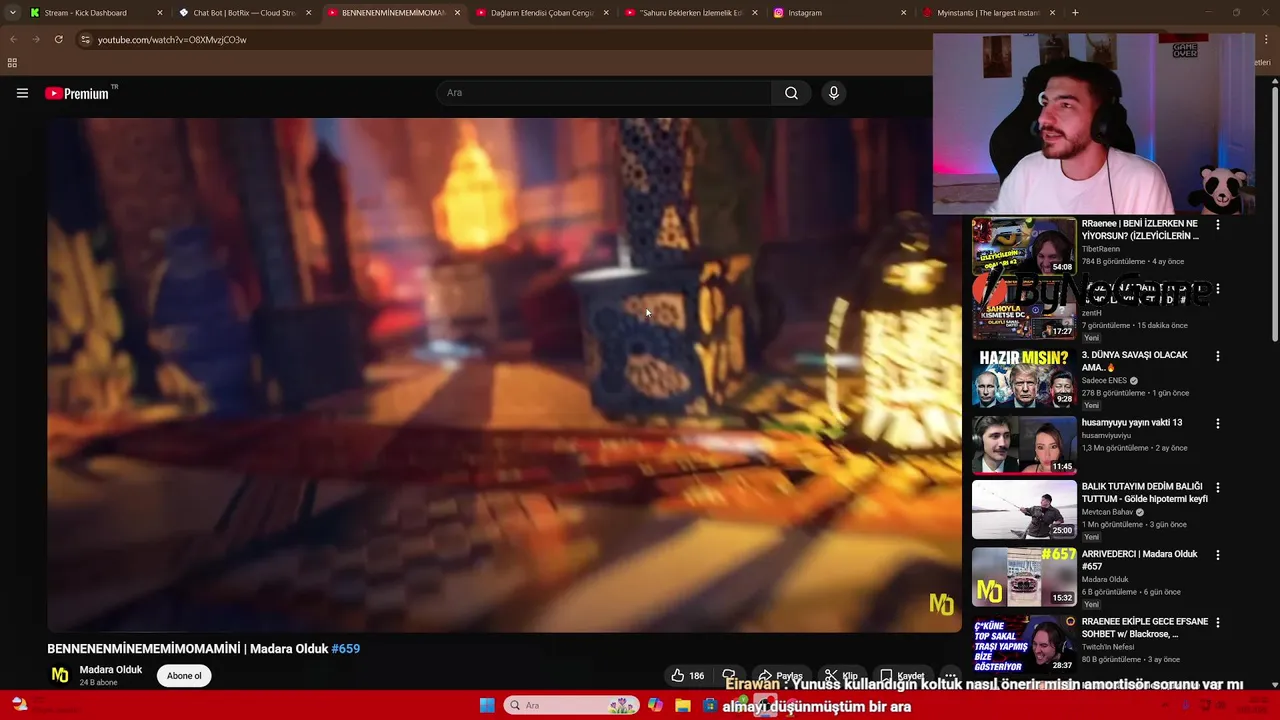Screen dimensions: 1280x720
Task: Close the Chat Bot BotRix tab
Action: 308,13
